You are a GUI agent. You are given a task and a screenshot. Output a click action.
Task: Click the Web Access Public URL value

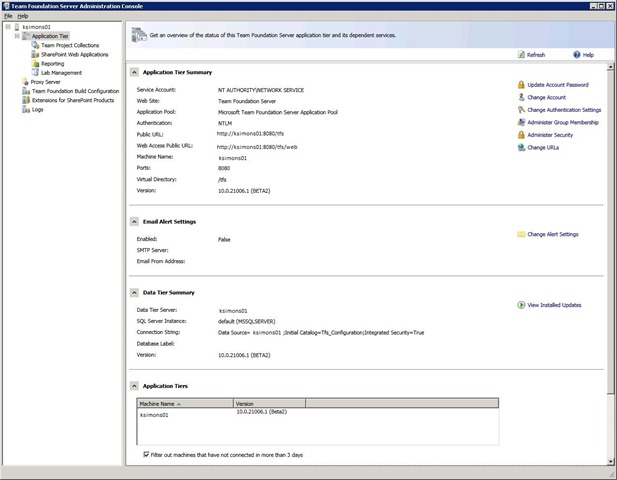(x=257, y=147)
